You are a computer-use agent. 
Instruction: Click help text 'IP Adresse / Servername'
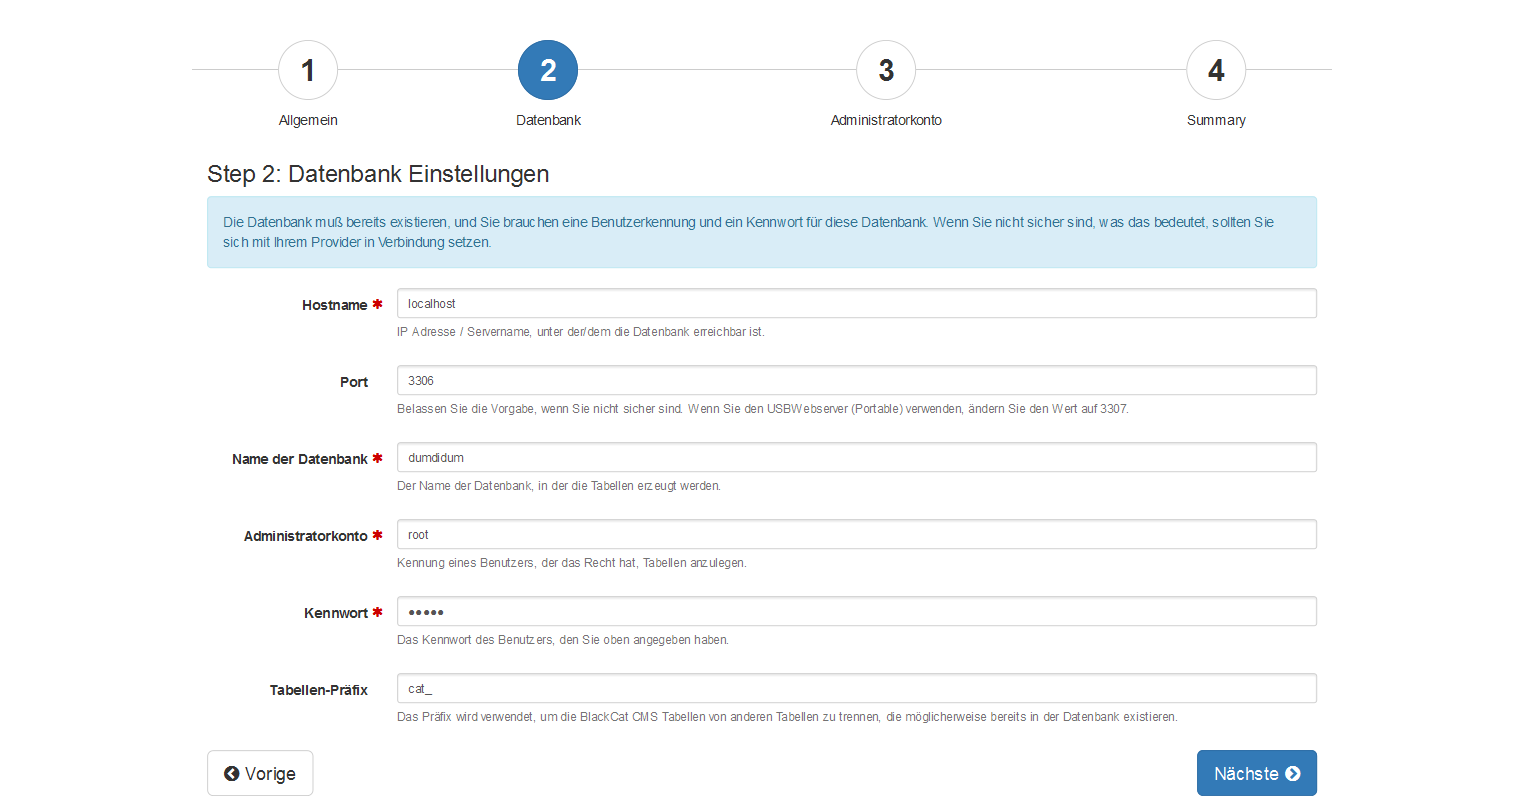point(581,332)
